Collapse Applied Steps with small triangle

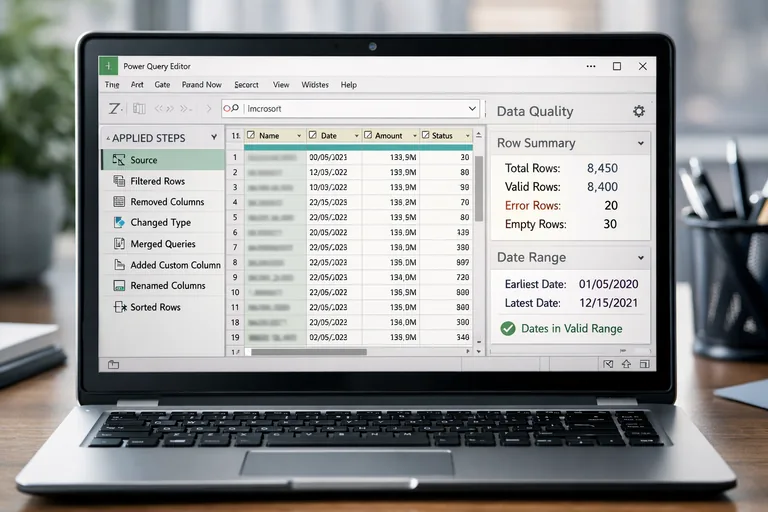pos(108,139)
